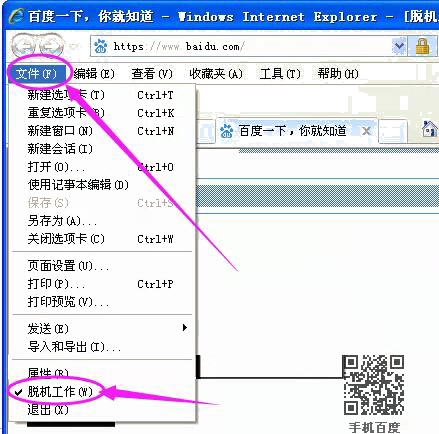Select 打印预览(V)... menu entry
439x434 pixels.
click(x=102, y=302)
